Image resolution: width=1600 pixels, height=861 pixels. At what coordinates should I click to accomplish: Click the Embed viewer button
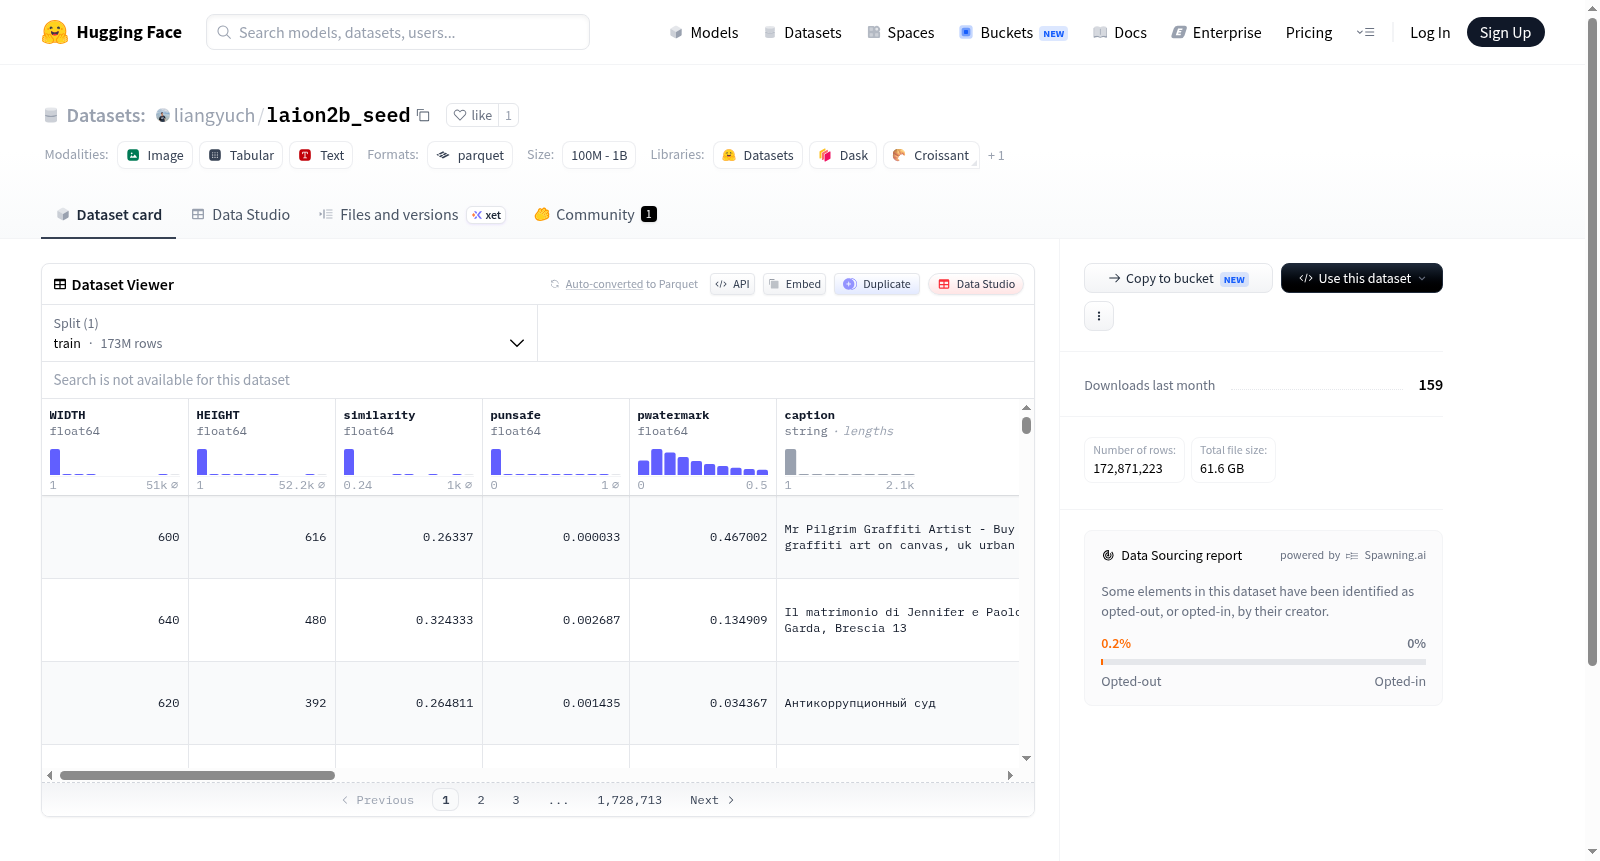click(795, 284)
